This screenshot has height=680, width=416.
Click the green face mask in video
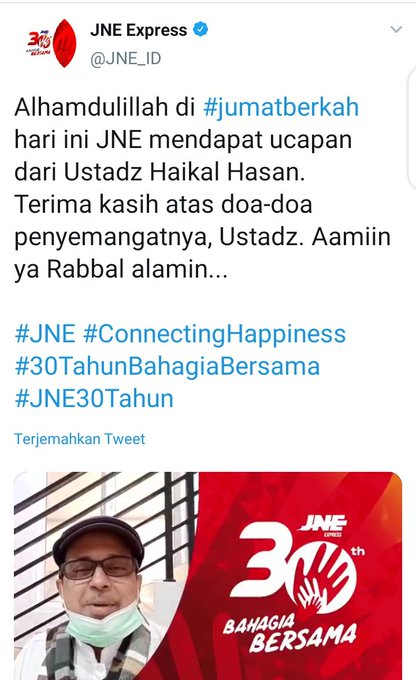point(106,625)
